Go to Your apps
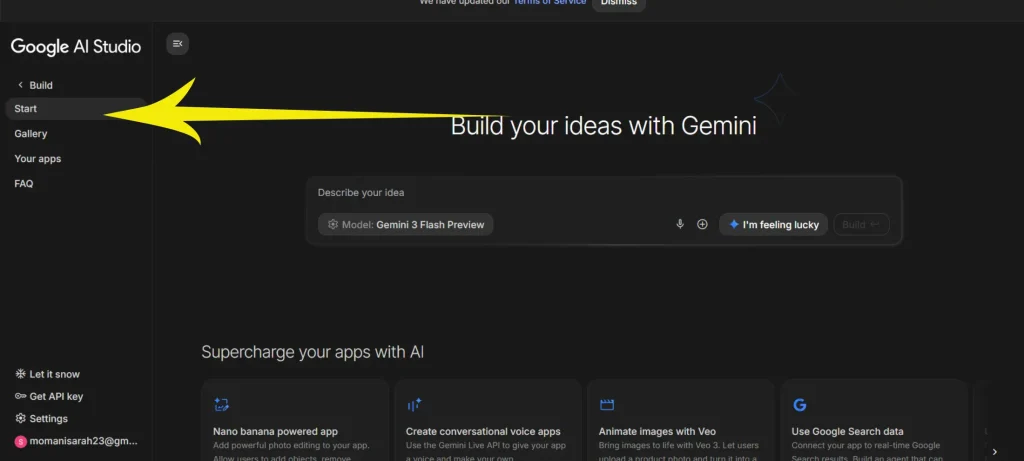The height and width of the screenshot is (461, 1024). coord(38,159)
